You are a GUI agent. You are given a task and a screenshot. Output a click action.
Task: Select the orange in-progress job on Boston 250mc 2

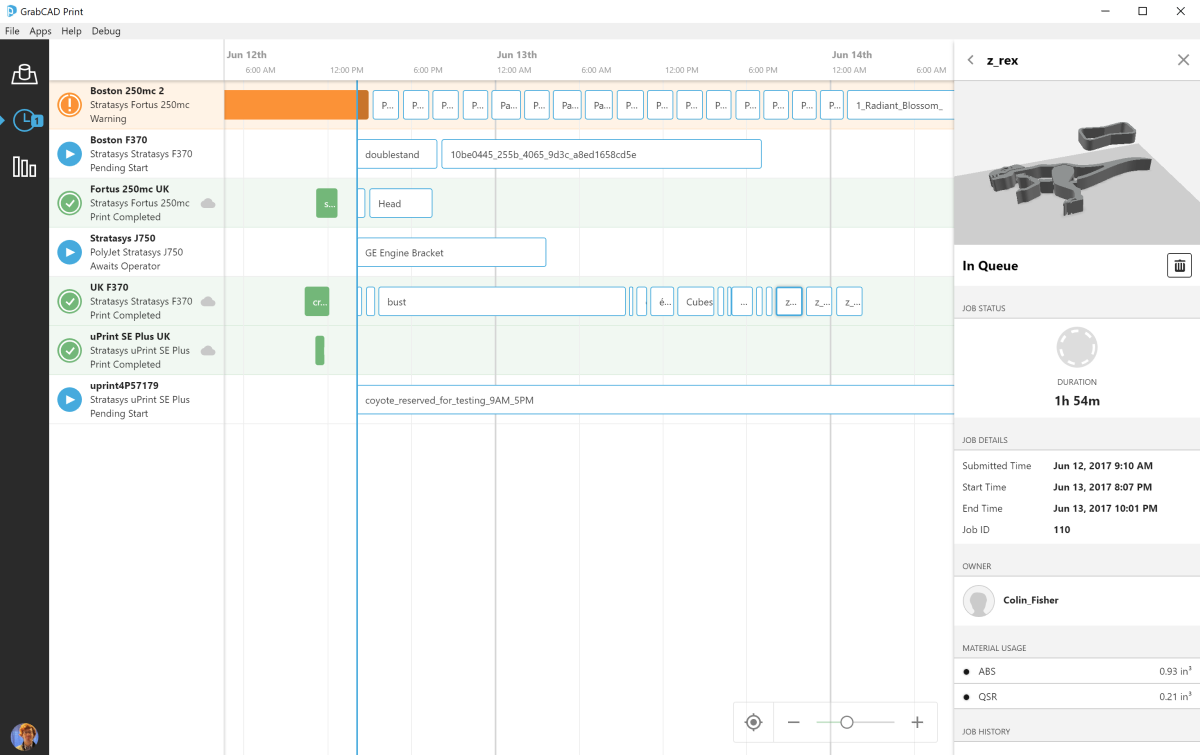296,105
